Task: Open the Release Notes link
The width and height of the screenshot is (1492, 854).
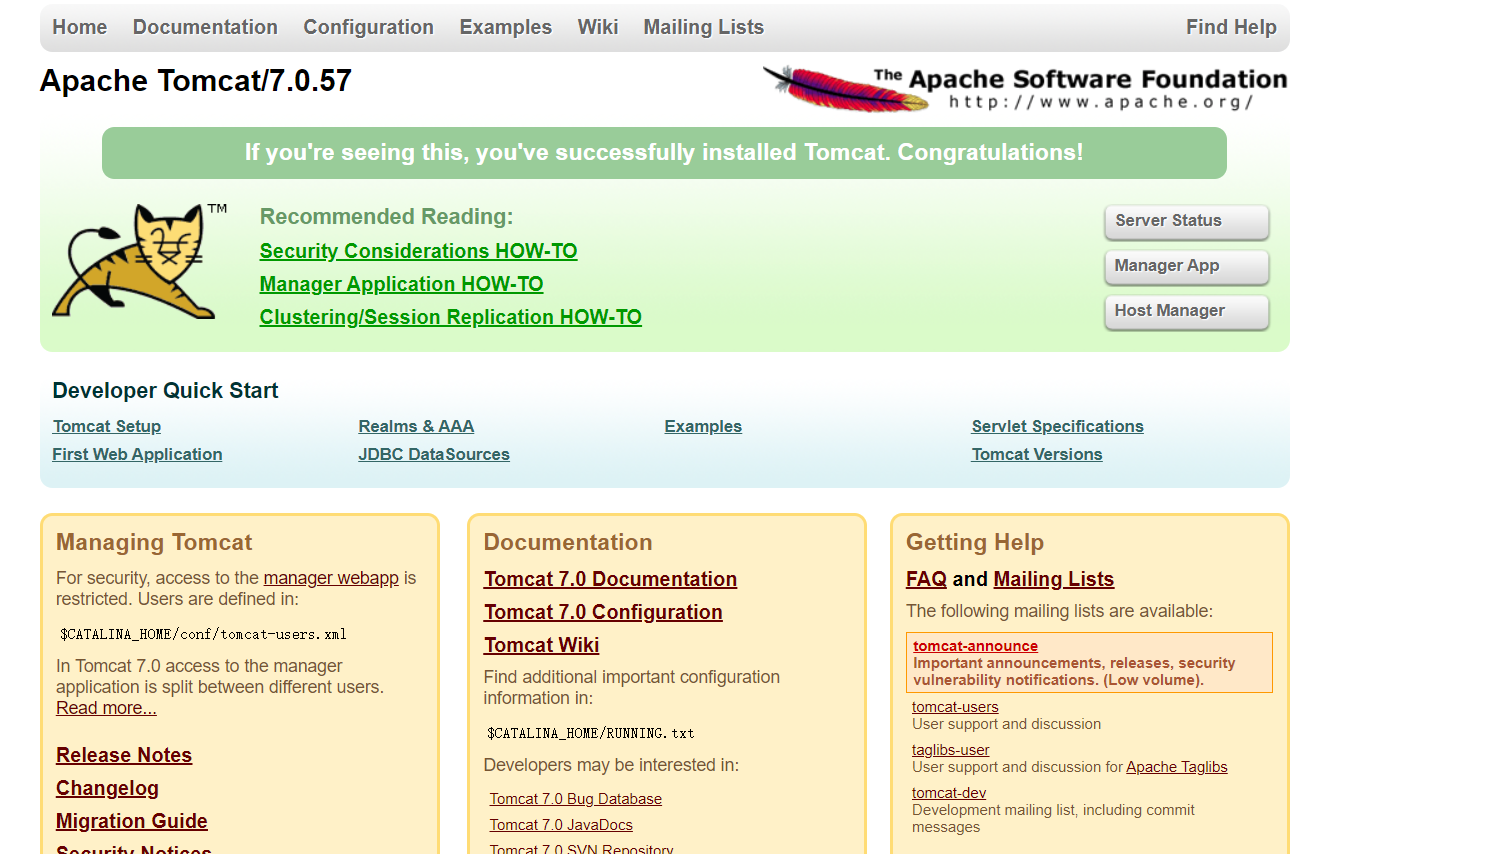Action: coord(124,755)
